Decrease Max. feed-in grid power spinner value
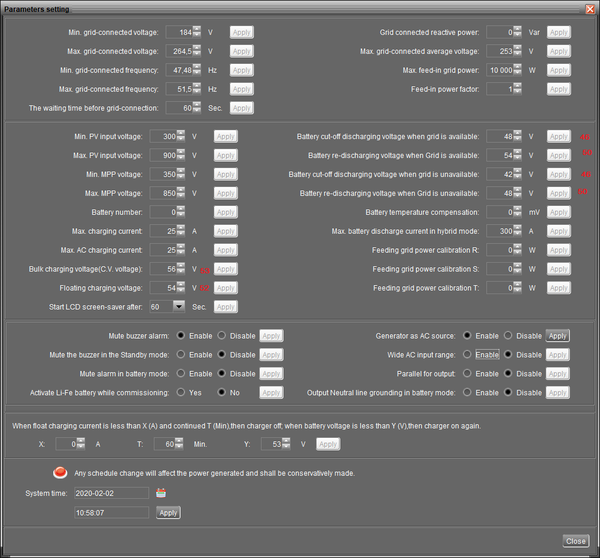This screenshot has height=558, width=600. (x=517, y=73)
